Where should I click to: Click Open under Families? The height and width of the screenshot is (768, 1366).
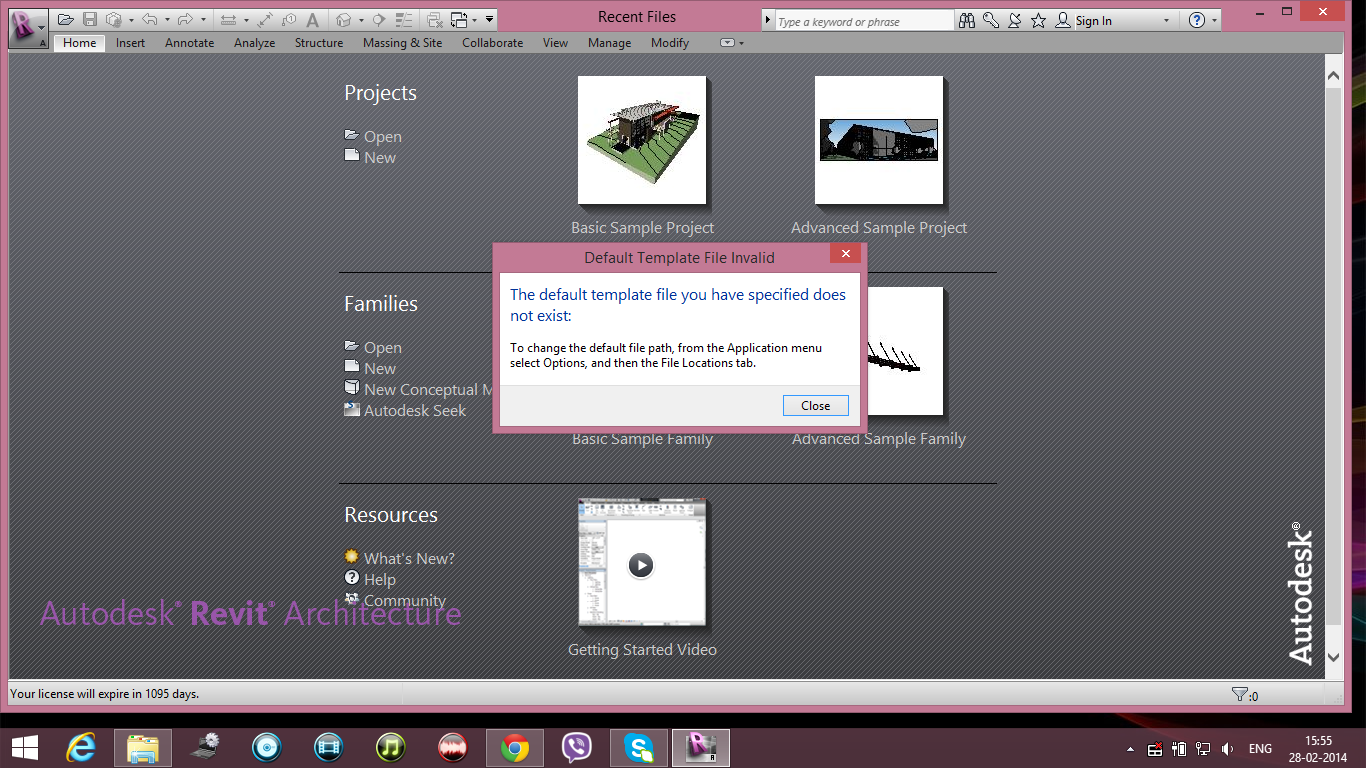383,348
